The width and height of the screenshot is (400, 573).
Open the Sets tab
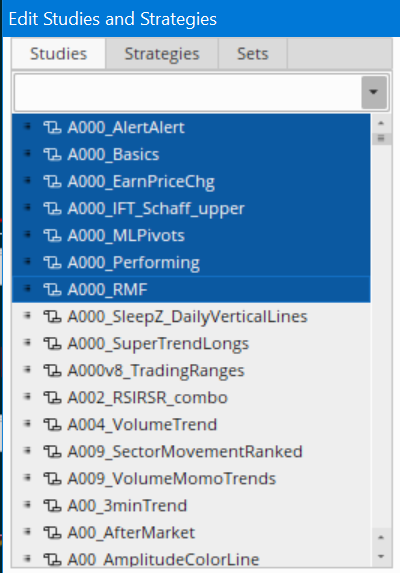tap(253, 54)
